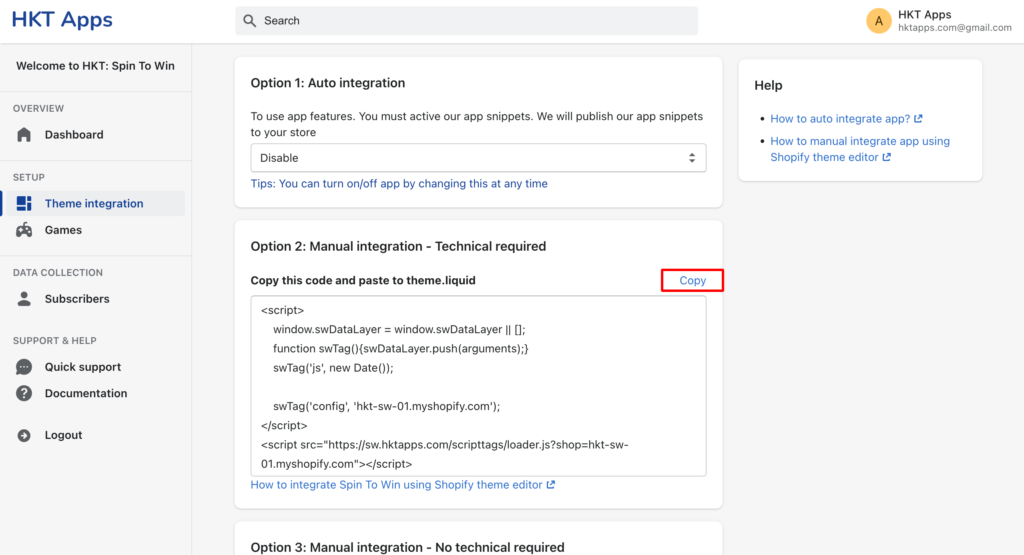1024x555 pixels.
Task: Click the Subscribers person icon
Action: (24, 299)
